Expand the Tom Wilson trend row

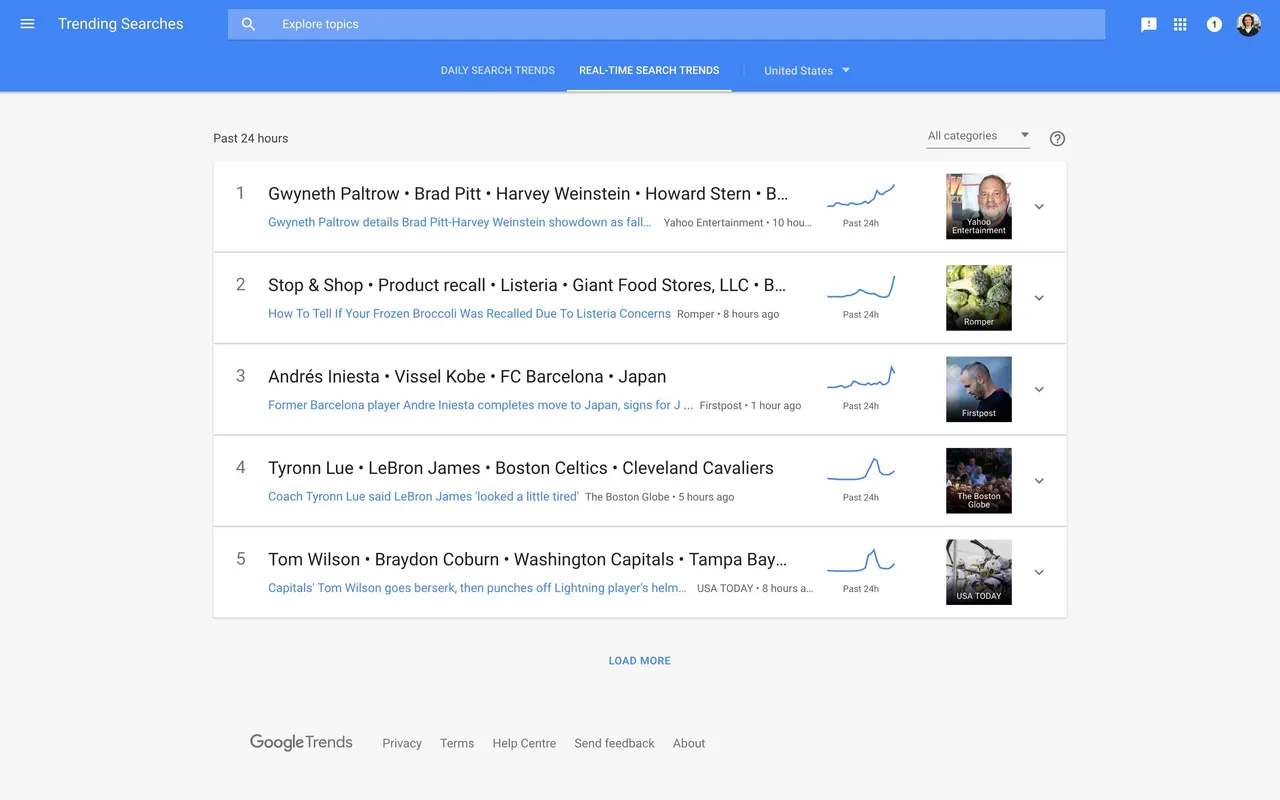[1039, 573]
